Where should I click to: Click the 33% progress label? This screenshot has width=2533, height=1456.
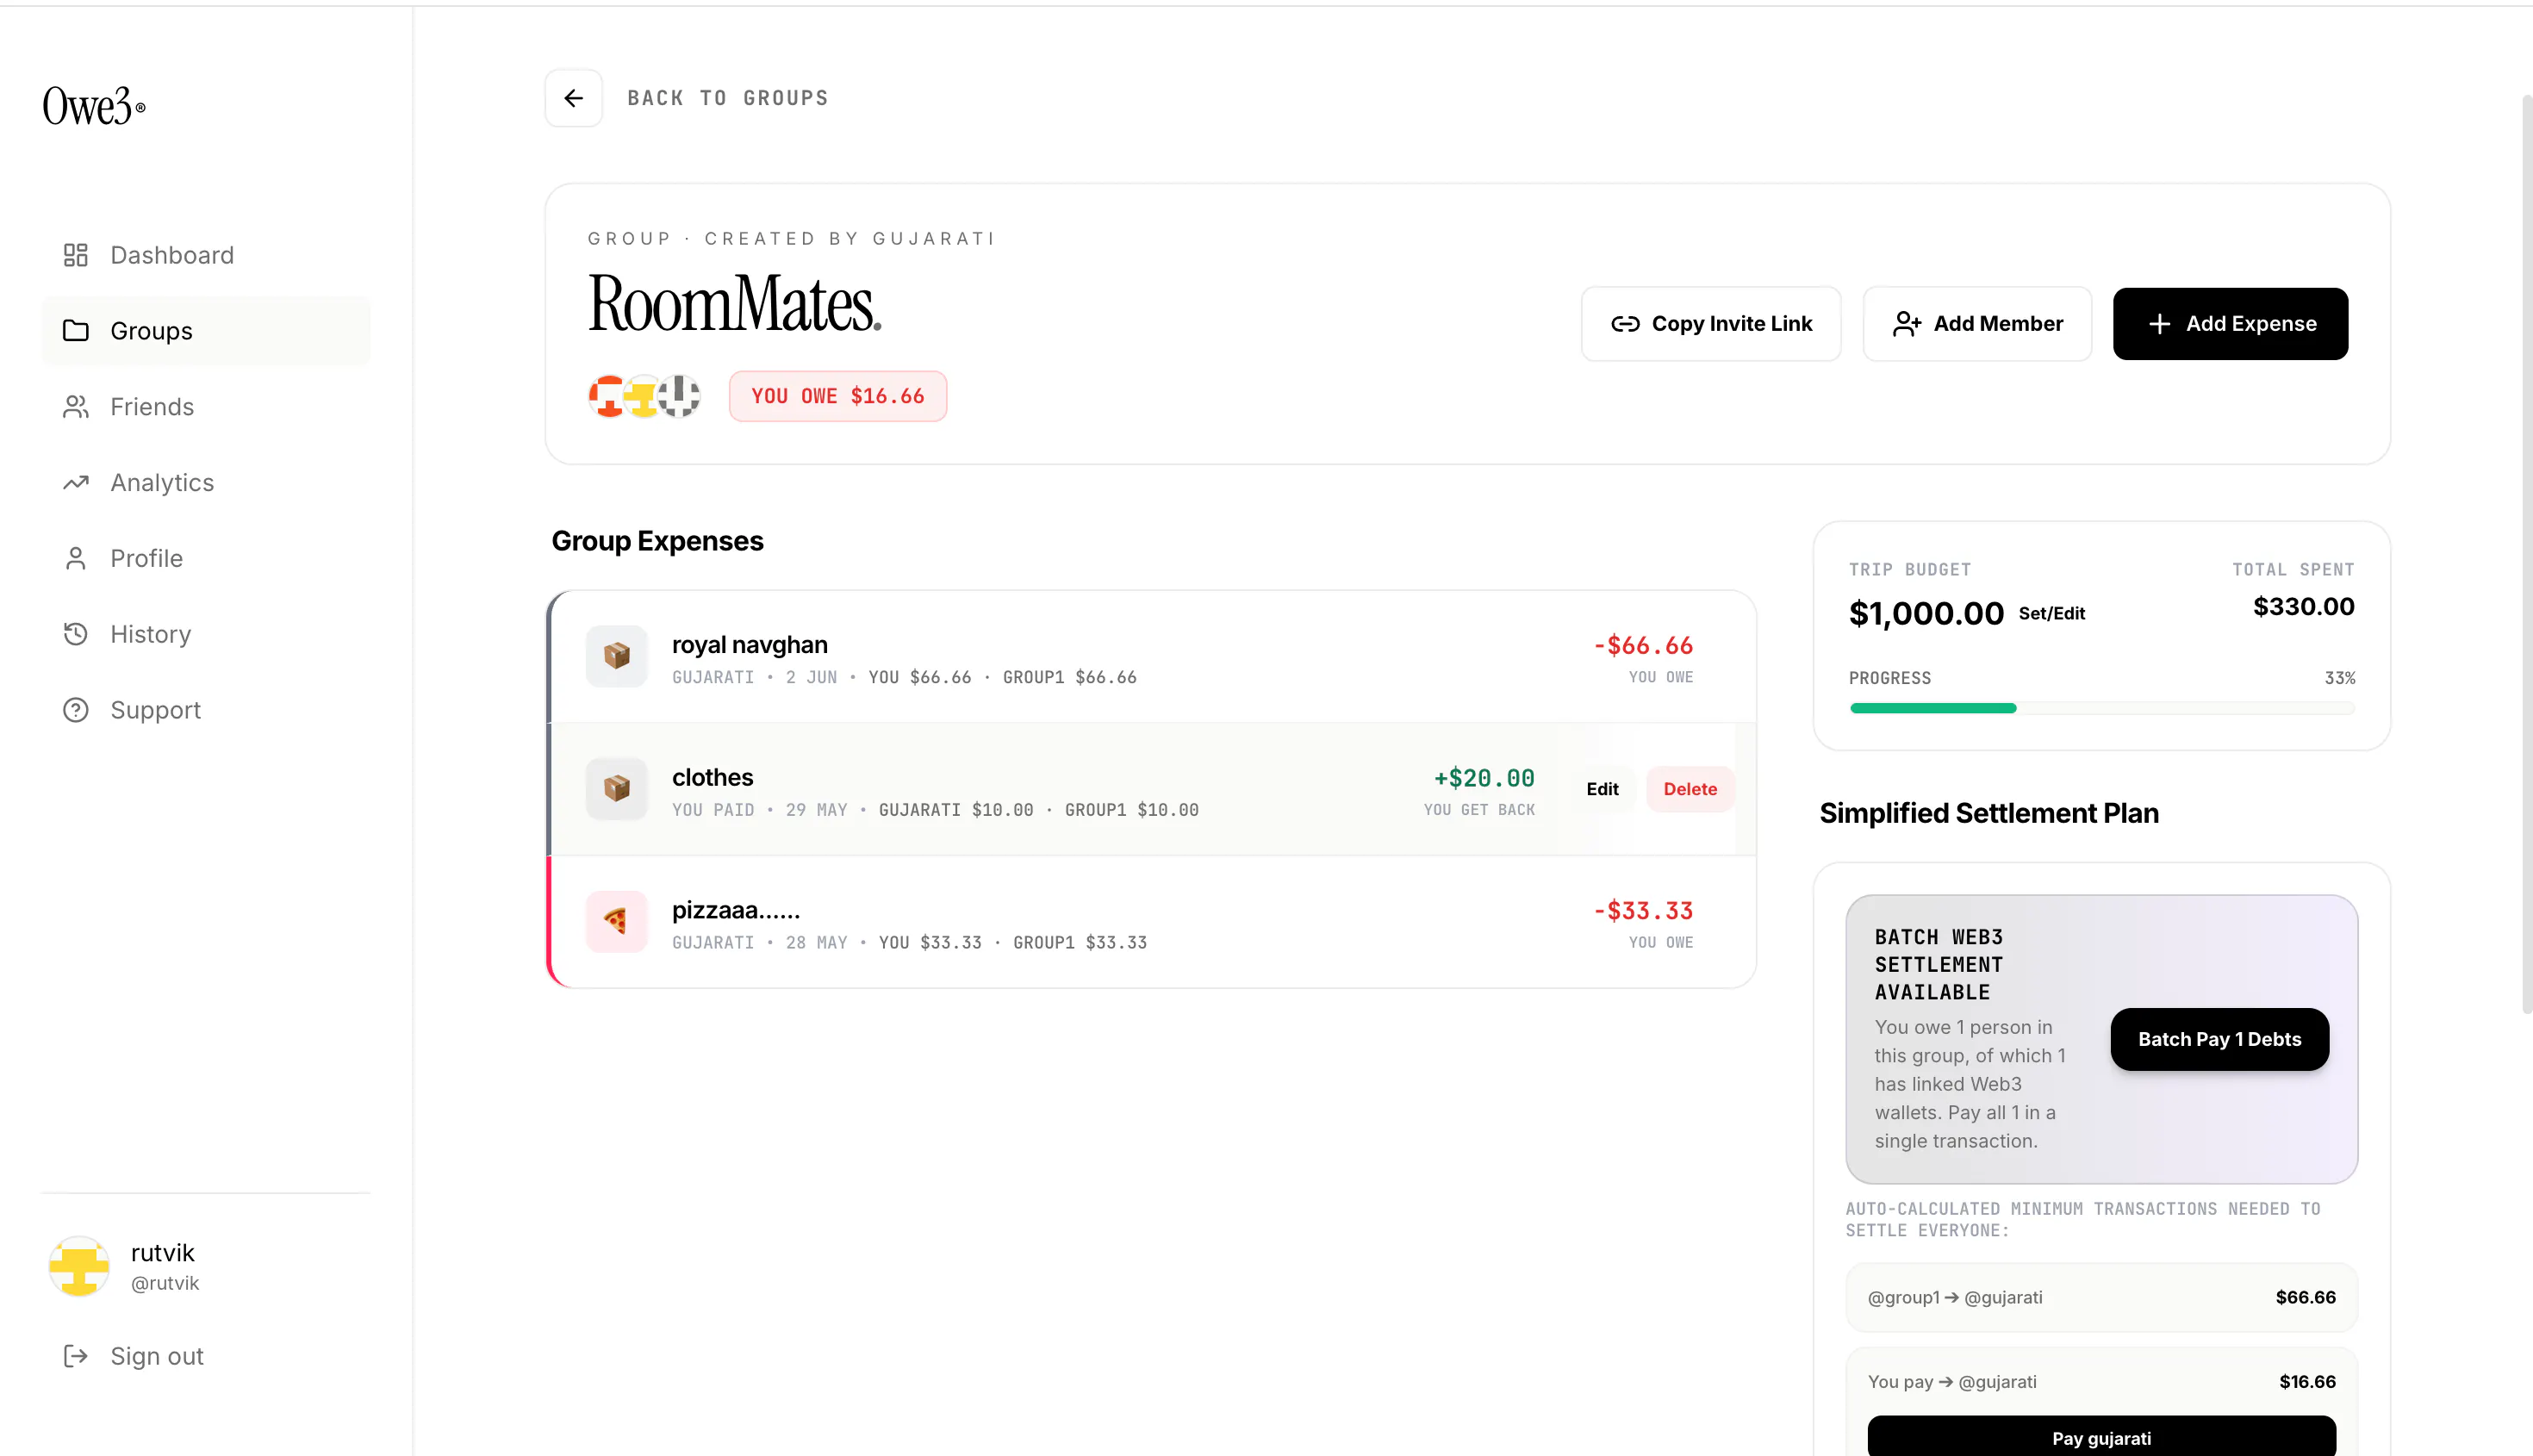[x=2339, y=678]
